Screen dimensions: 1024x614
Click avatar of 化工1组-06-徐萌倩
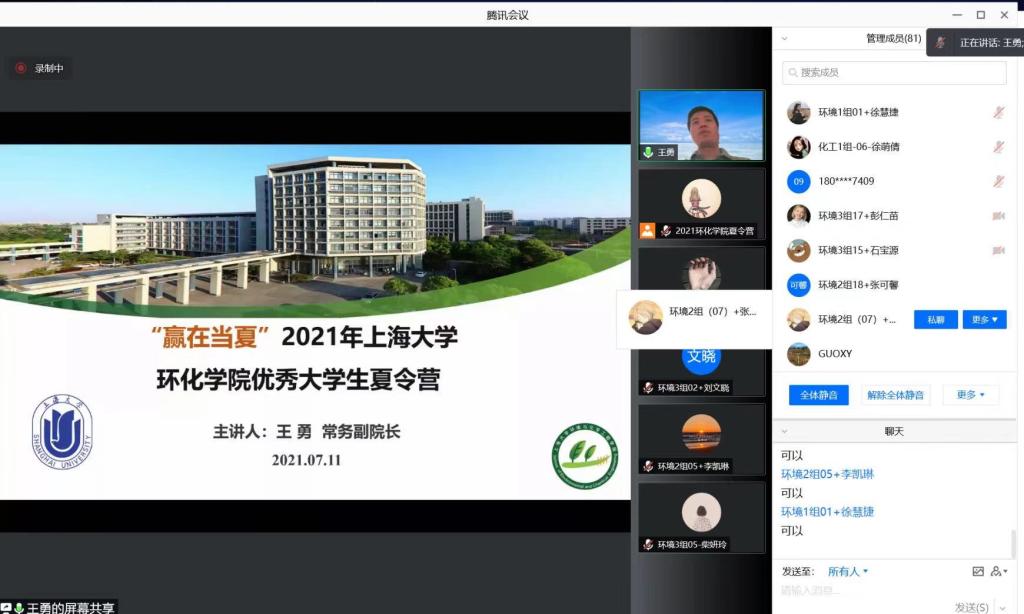[x=798, y=147]
